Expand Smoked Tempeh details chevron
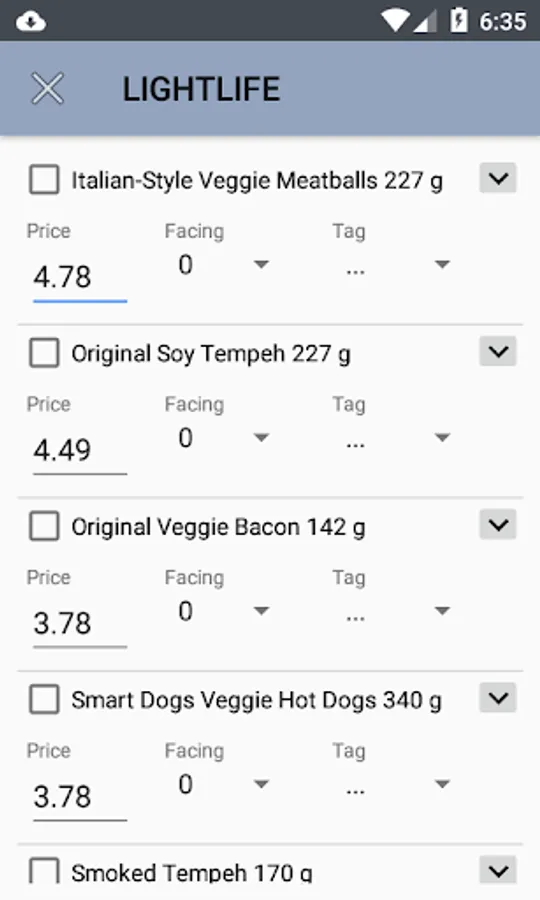 (498, 870)
